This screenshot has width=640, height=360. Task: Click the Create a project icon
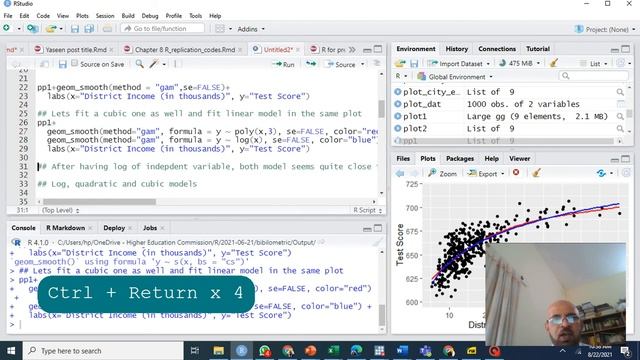point(33,29)
